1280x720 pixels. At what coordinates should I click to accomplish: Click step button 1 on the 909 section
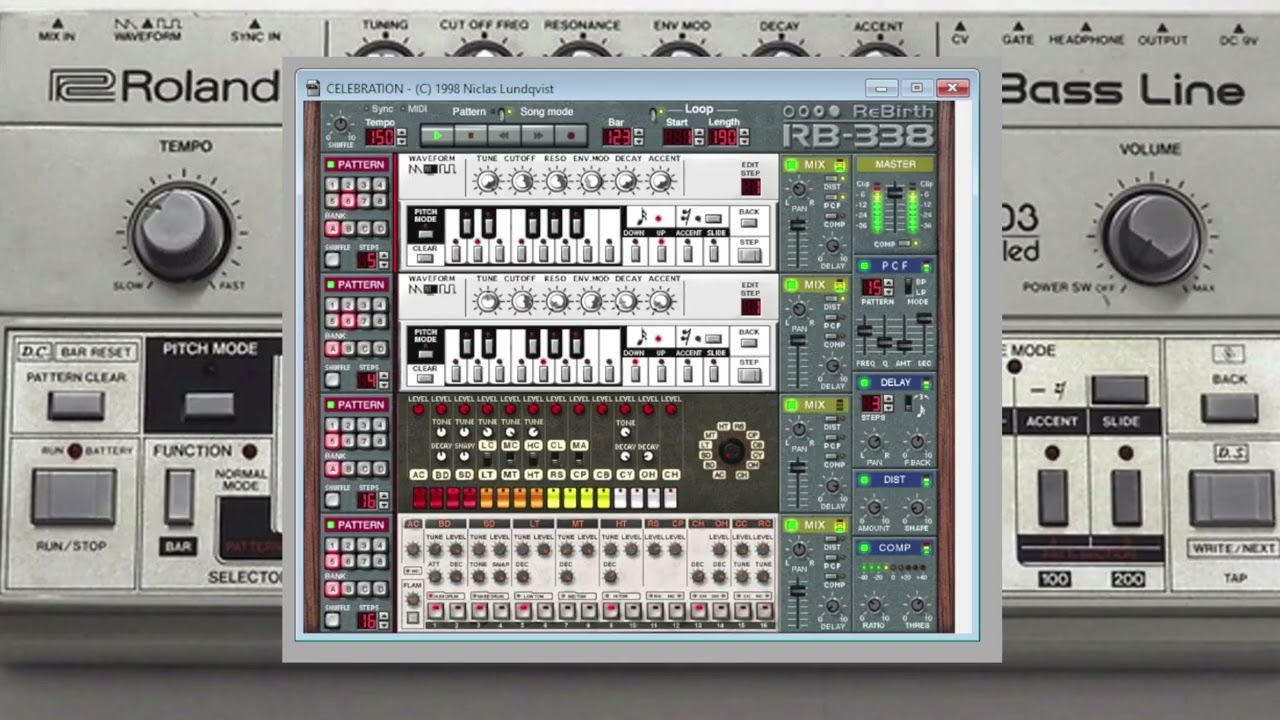coord(435,610)
